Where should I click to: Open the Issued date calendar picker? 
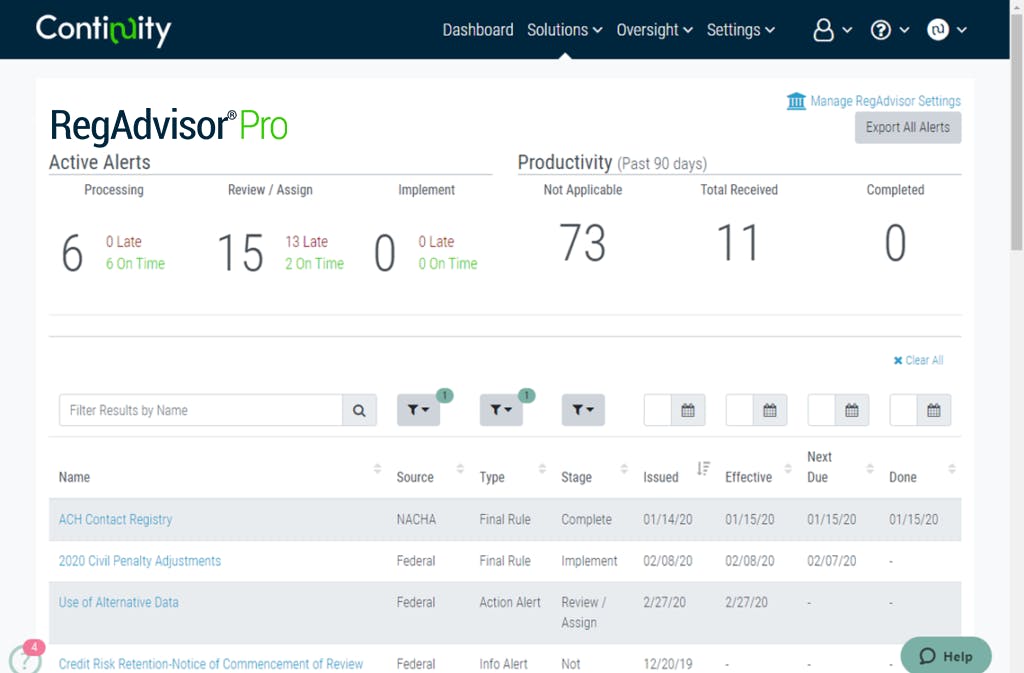[x=688, y=411]
